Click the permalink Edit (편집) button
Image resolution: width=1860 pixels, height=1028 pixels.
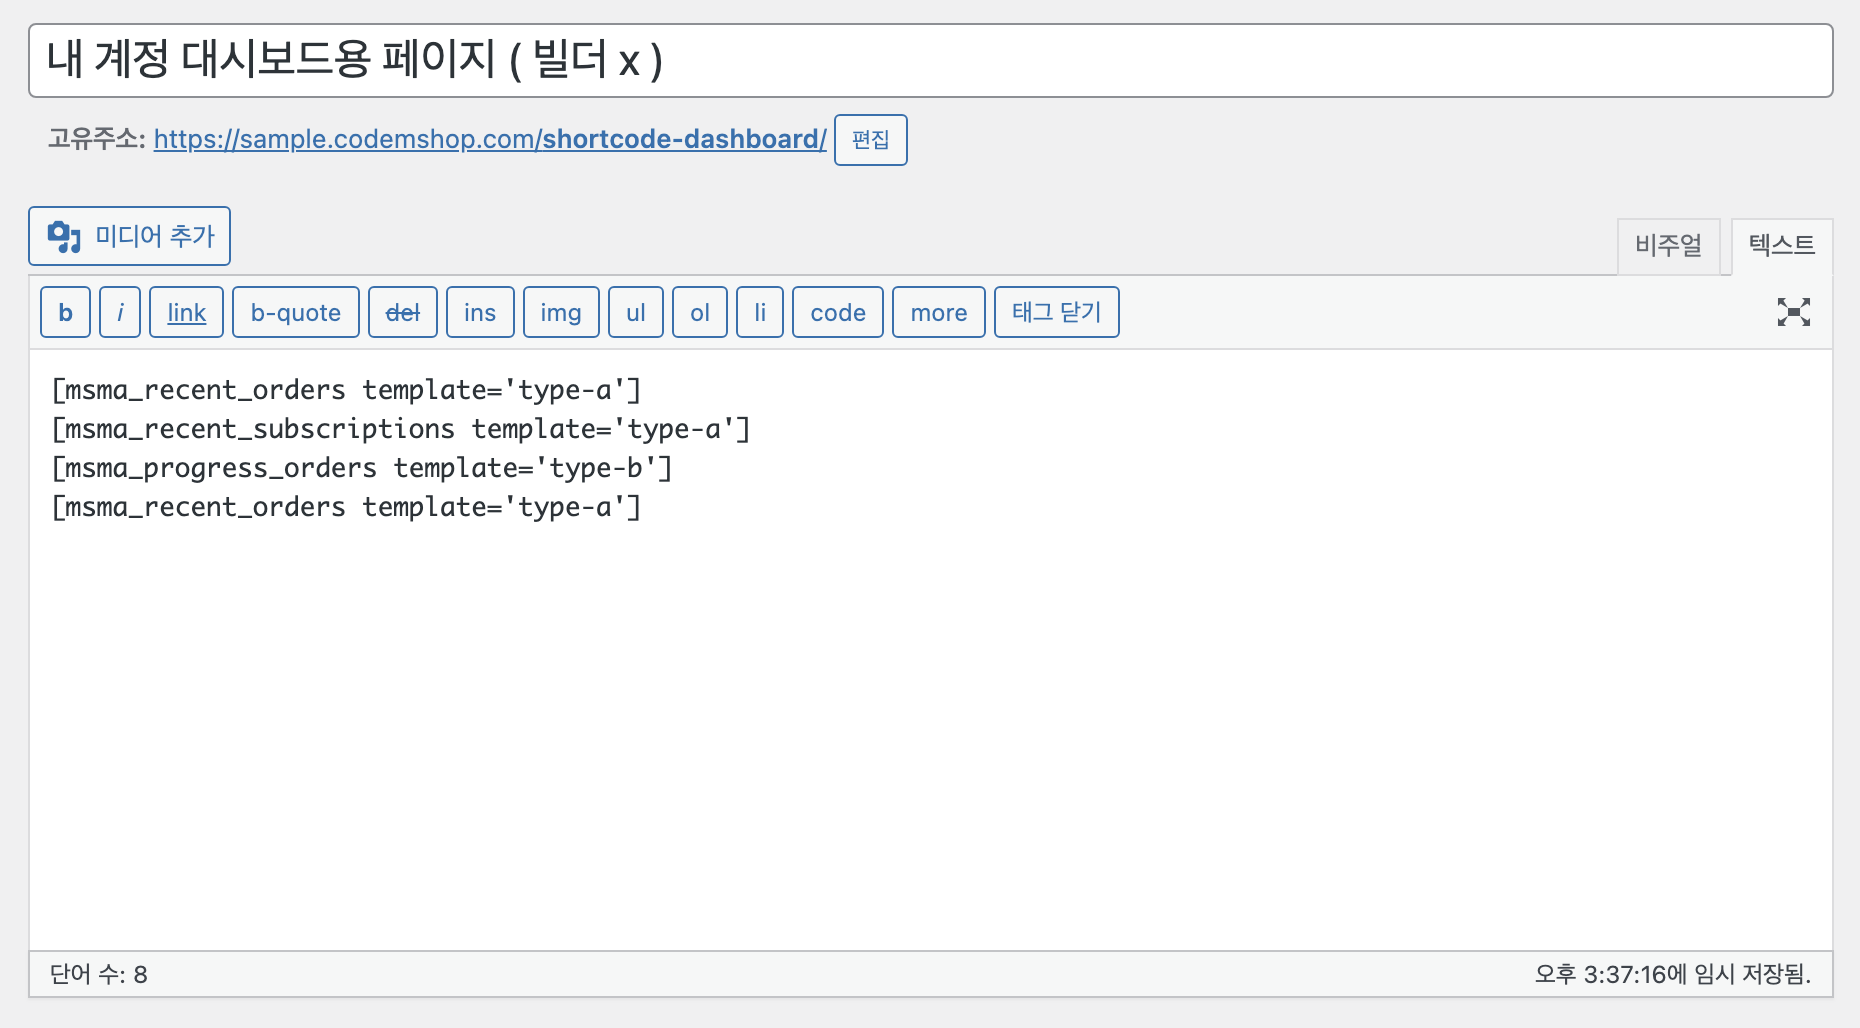point(871,140)
